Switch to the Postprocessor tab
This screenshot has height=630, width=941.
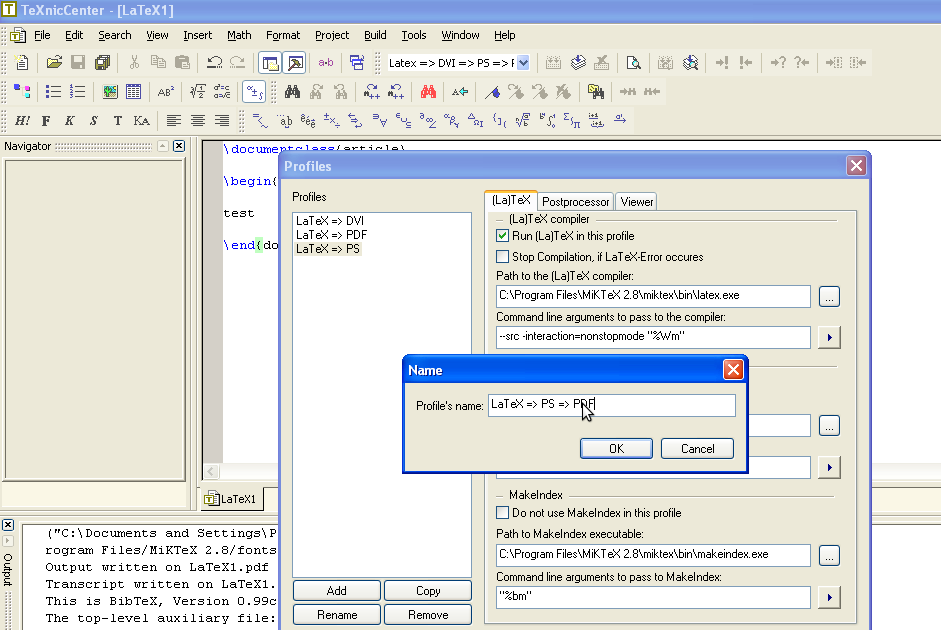tap(574, 200)
